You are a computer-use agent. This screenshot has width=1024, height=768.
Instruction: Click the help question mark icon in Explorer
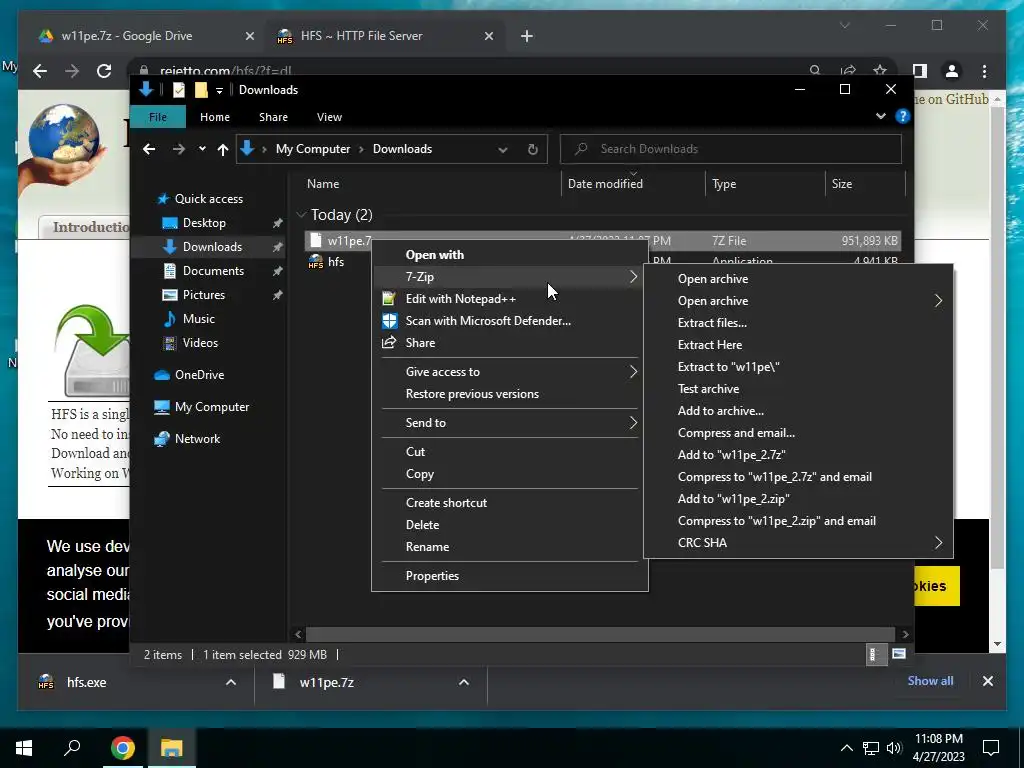point(903,116)
